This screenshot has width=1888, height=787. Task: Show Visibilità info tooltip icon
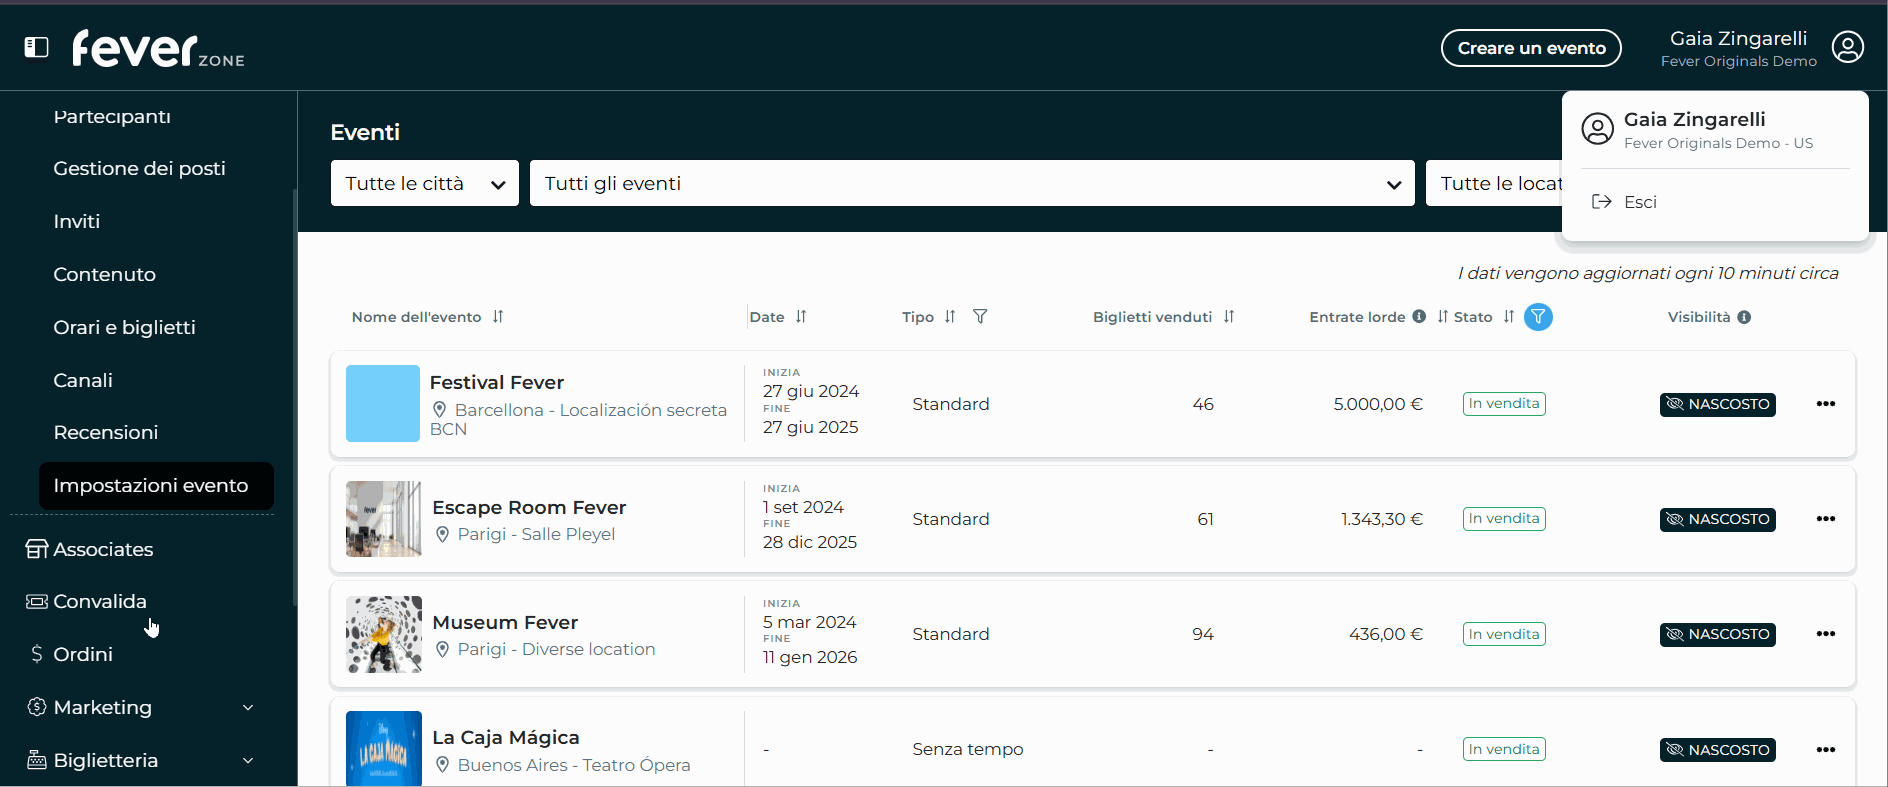[x=1744, y=317]
